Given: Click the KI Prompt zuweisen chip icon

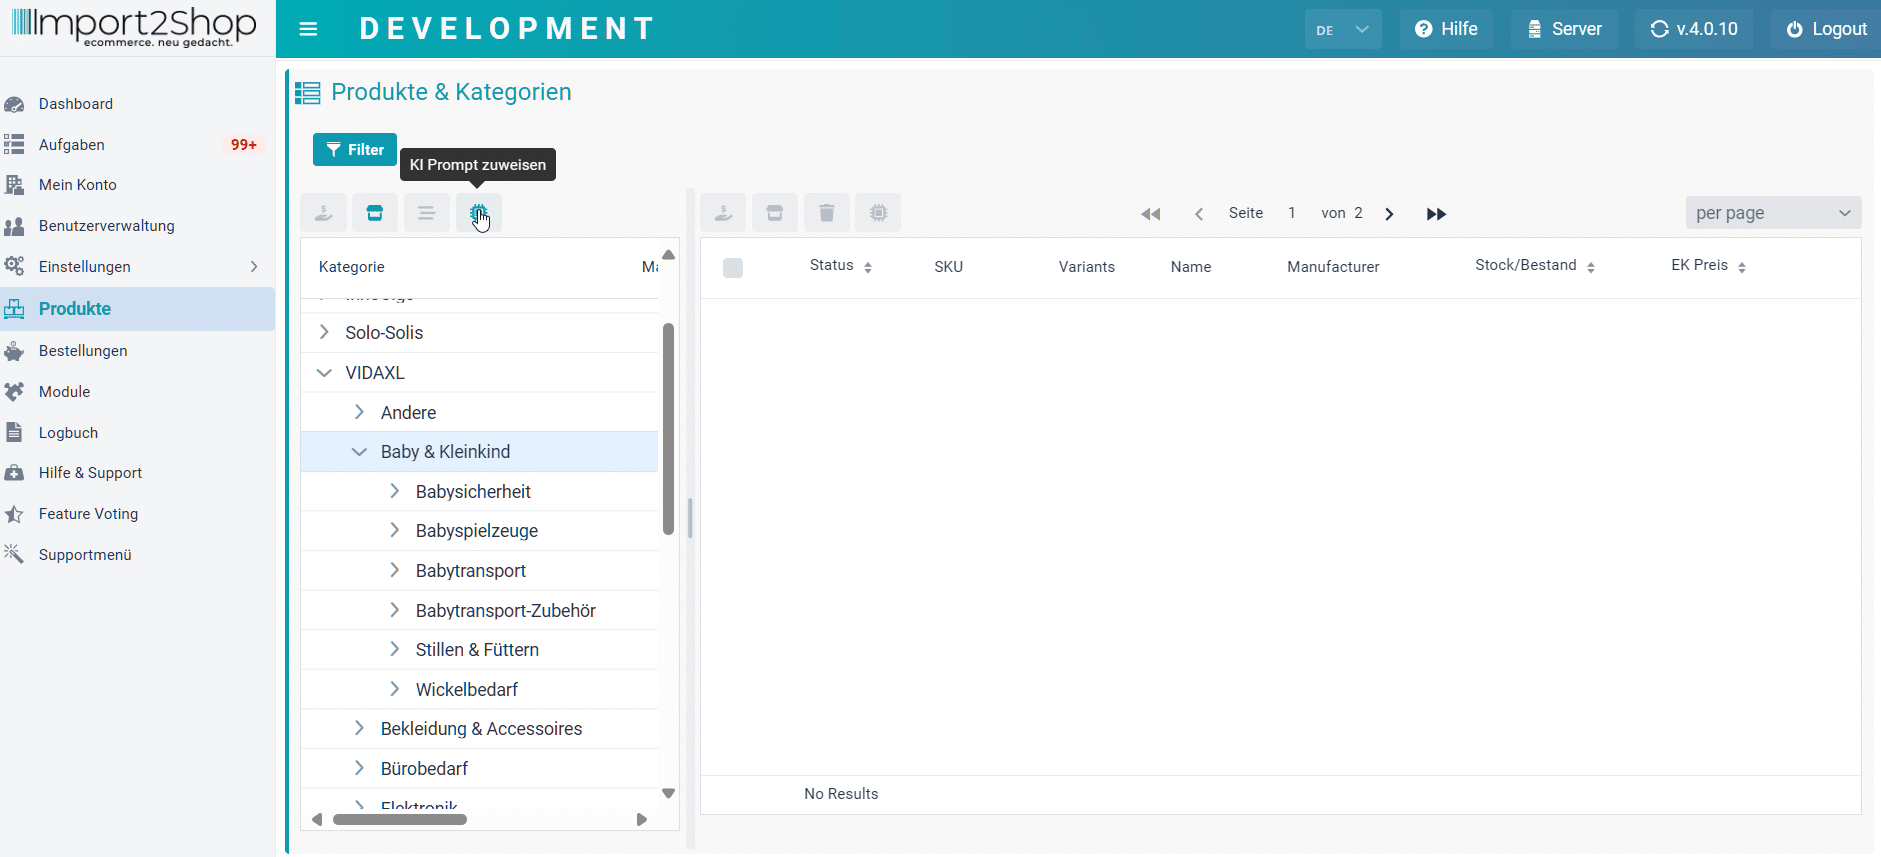Looking at the screenshot, I should [x=479, y=213].
